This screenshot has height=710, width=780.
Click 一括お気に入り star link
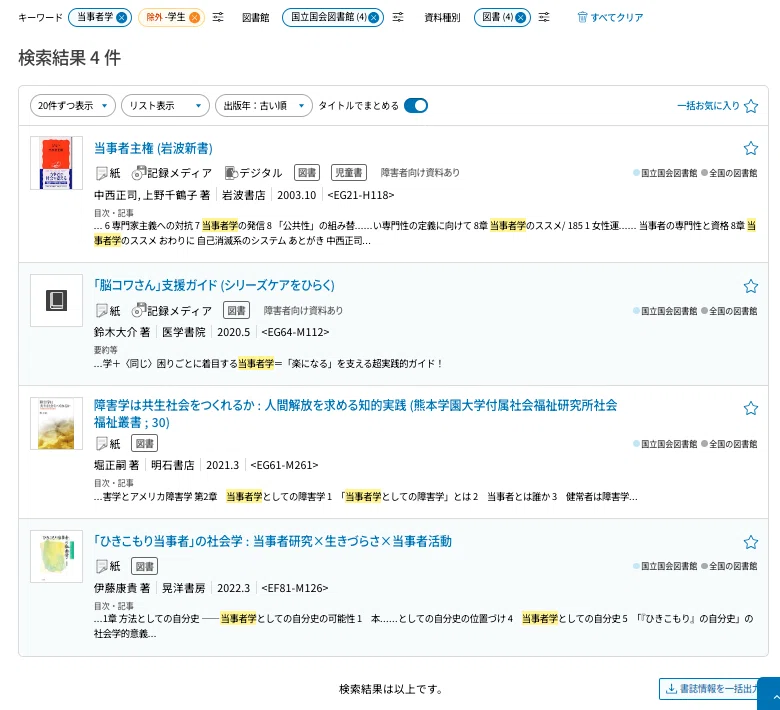coord(717,105)
